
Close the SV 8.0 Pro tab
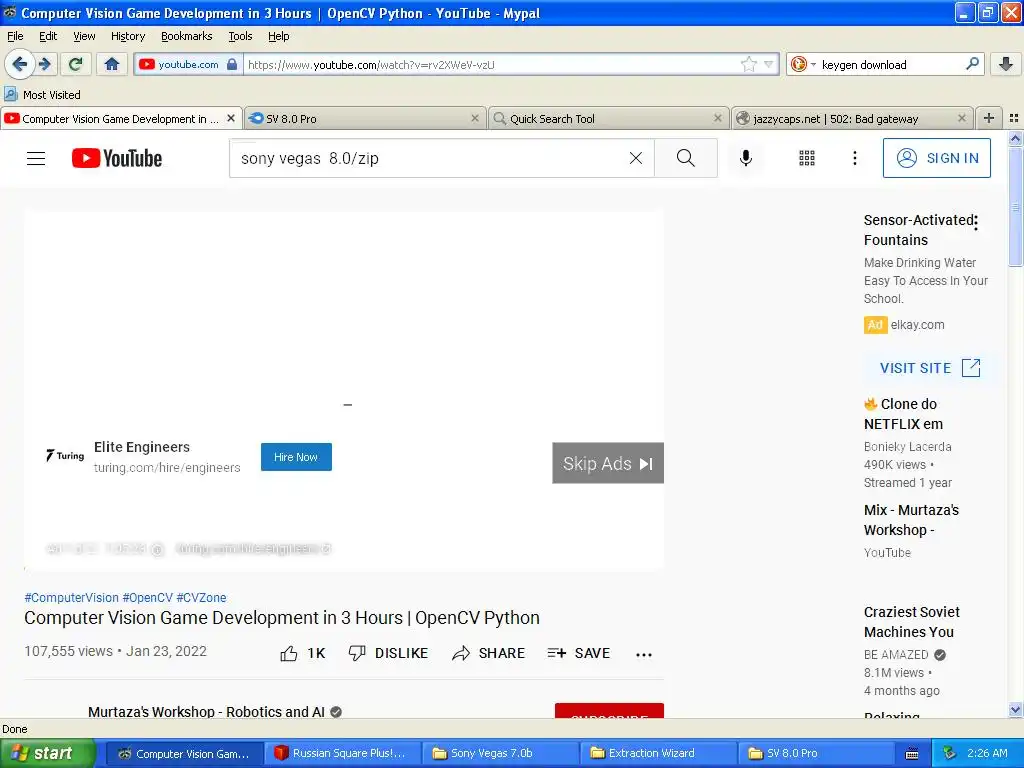475,118
